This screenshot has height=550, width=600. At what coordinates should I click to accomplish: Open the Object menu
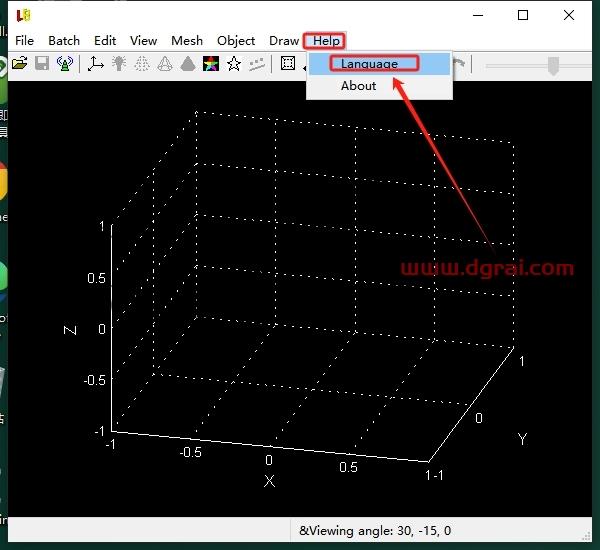click(x=236, y=41)
